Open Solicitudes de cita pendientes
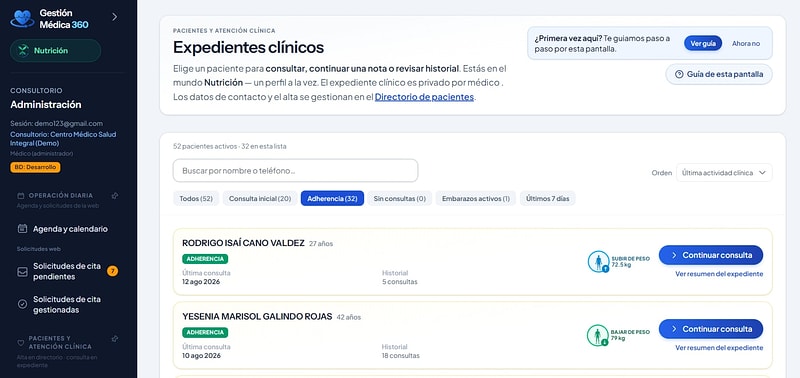 tap(68, 271)
